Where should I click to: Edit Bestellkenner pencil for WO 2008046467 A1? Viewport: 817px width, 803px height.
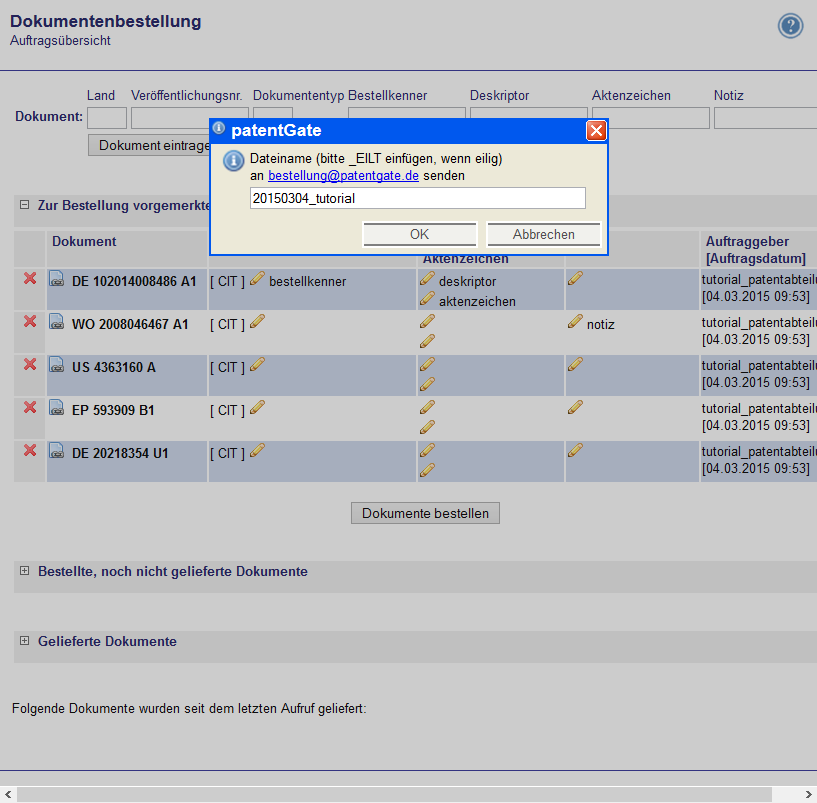tap(257, 322)
